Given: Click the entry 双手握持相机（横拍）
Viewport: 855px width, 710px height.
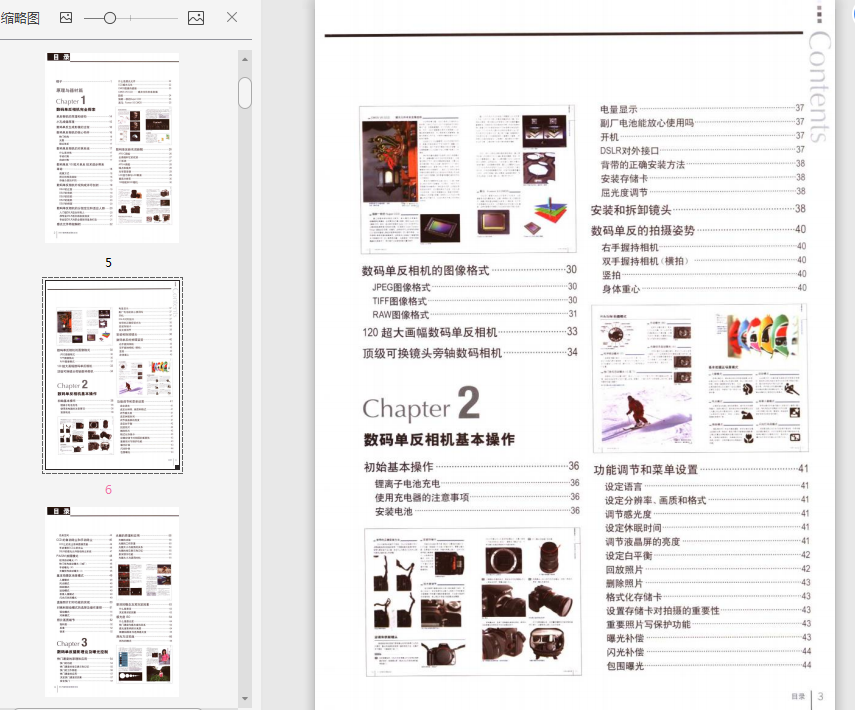Looking at the screenshot, I should click(645, 261).
